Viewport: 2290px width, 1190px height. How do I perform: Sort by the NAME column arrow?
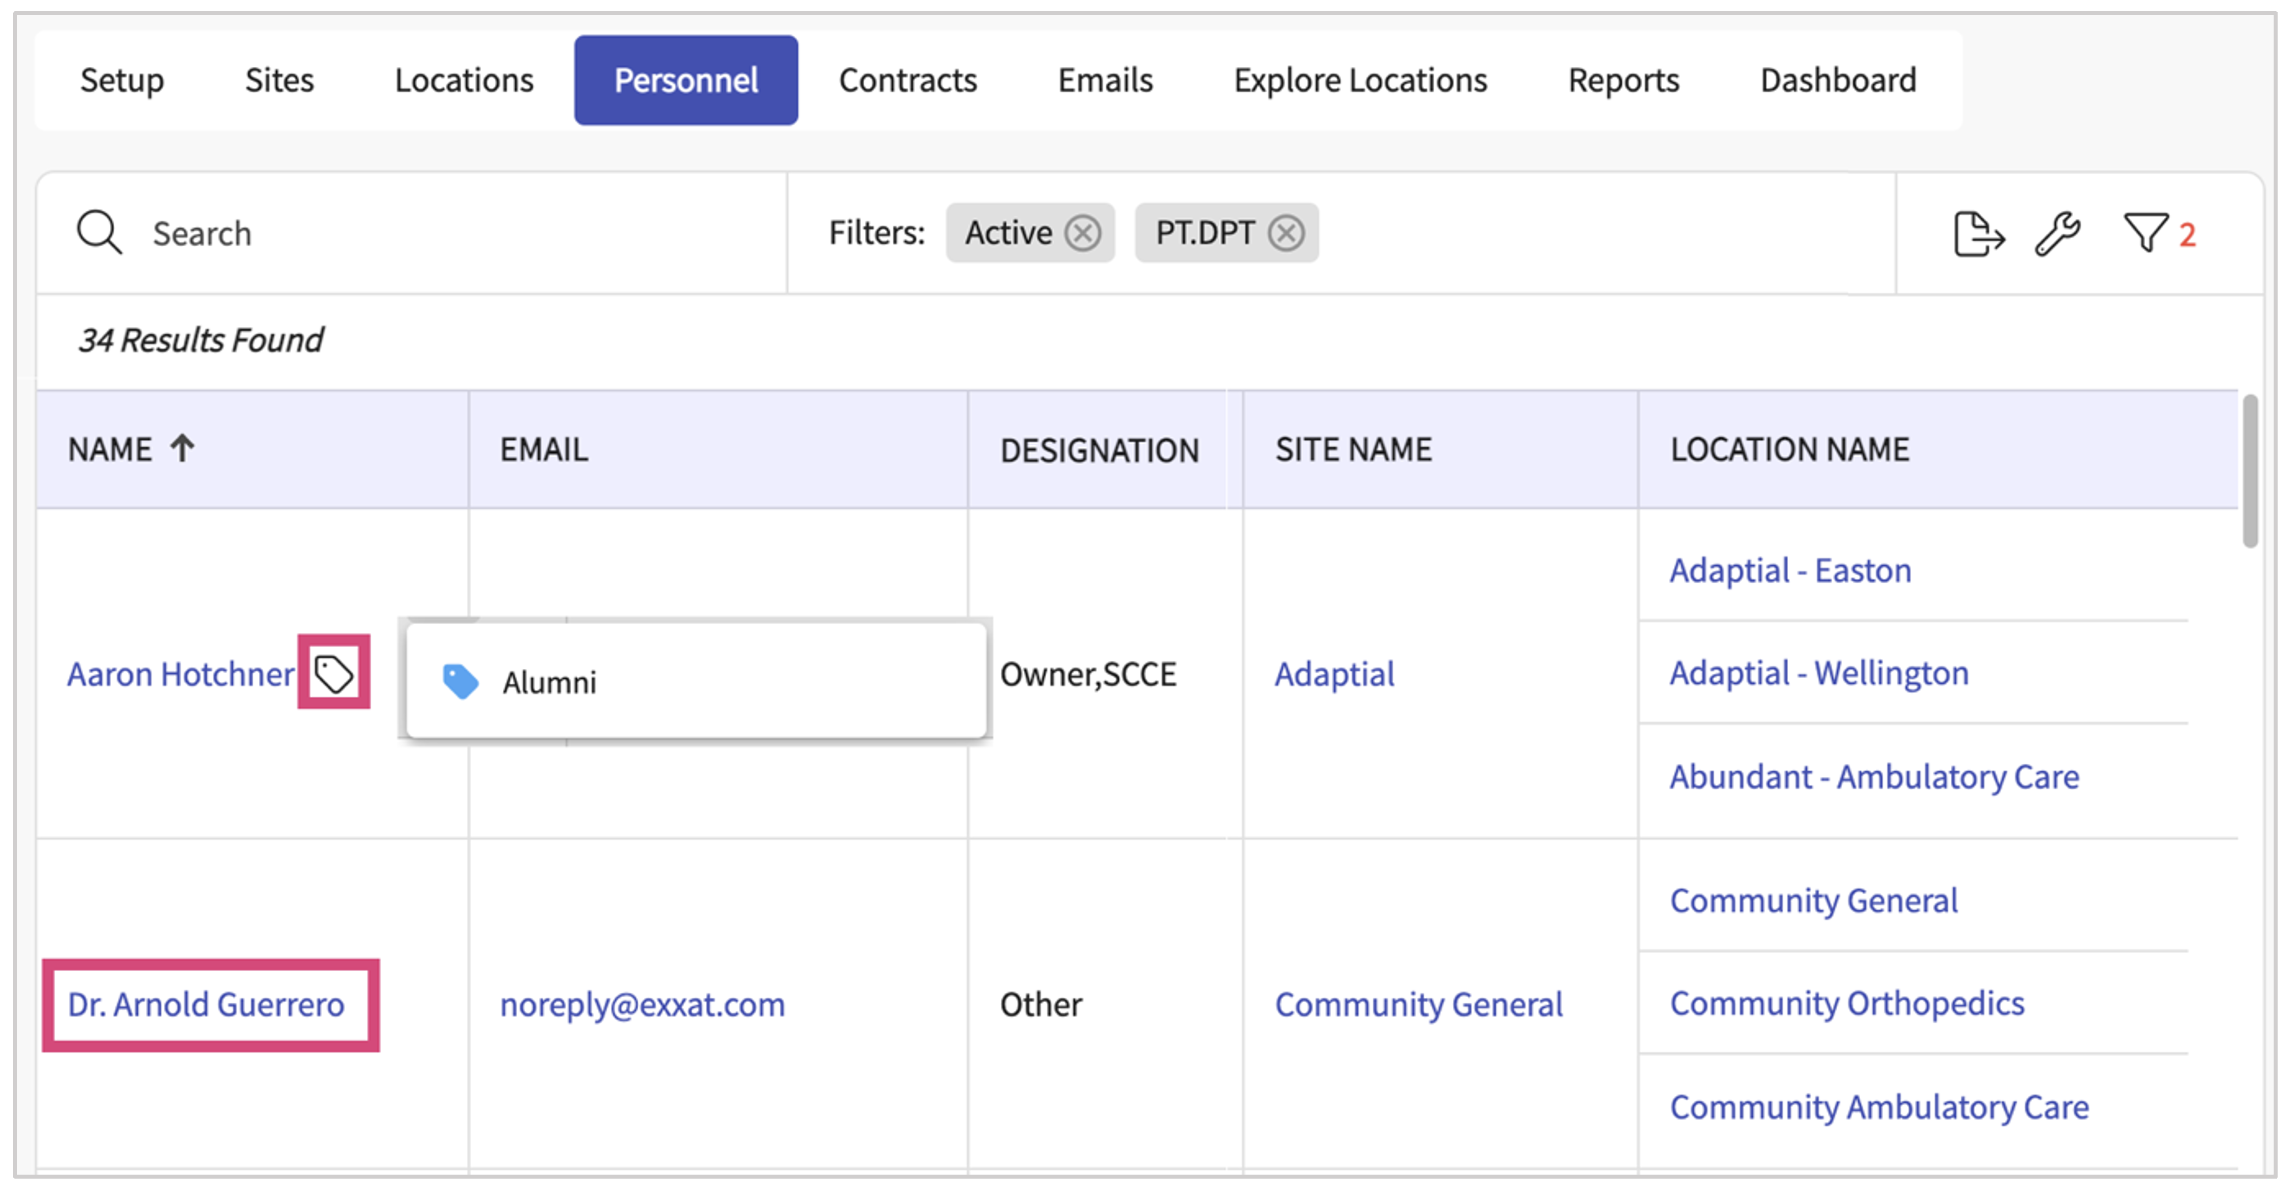coord(182,448)
